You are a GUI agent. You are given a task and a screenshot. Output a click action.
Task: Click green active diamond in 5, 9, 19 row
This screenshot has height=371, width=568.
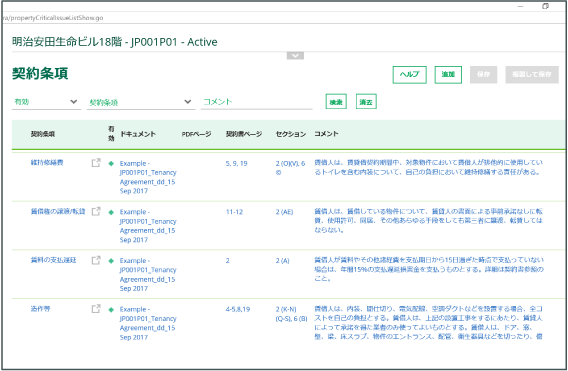coord(111,163)
